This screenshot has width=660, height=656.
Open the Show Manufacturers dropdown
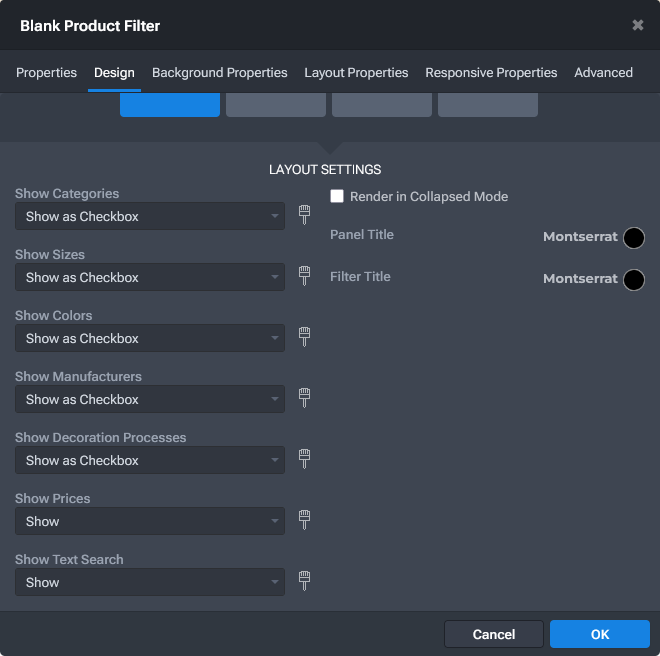tap(150, 399)
